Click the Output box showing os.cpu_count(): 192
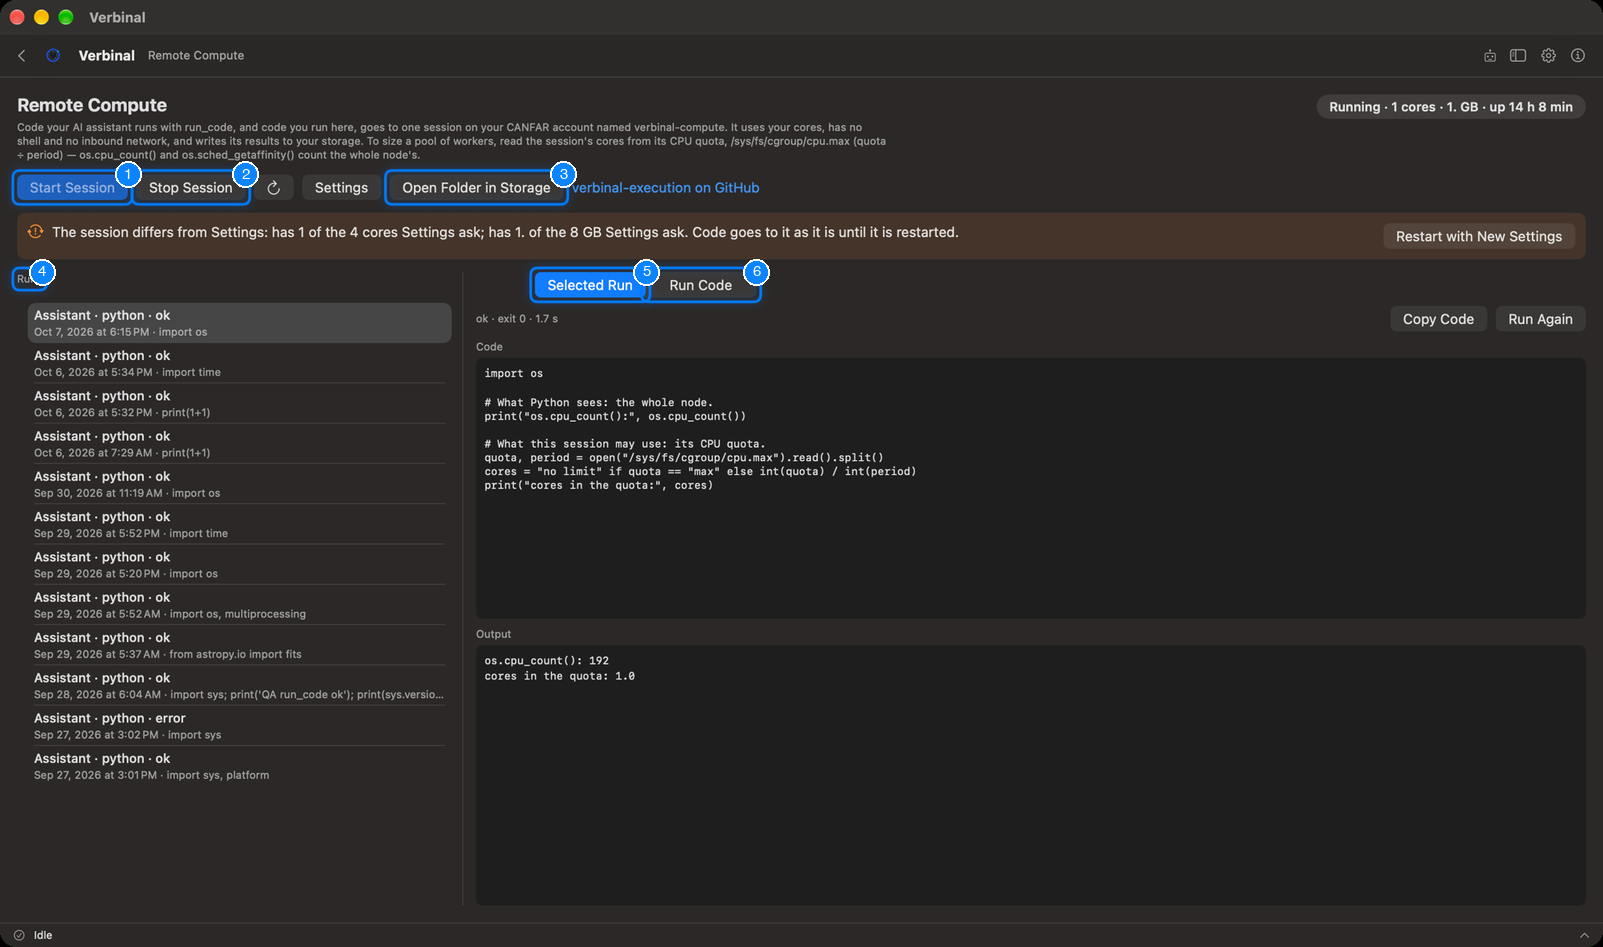The image size is (1603, 947). click(x=1030, y=775)
